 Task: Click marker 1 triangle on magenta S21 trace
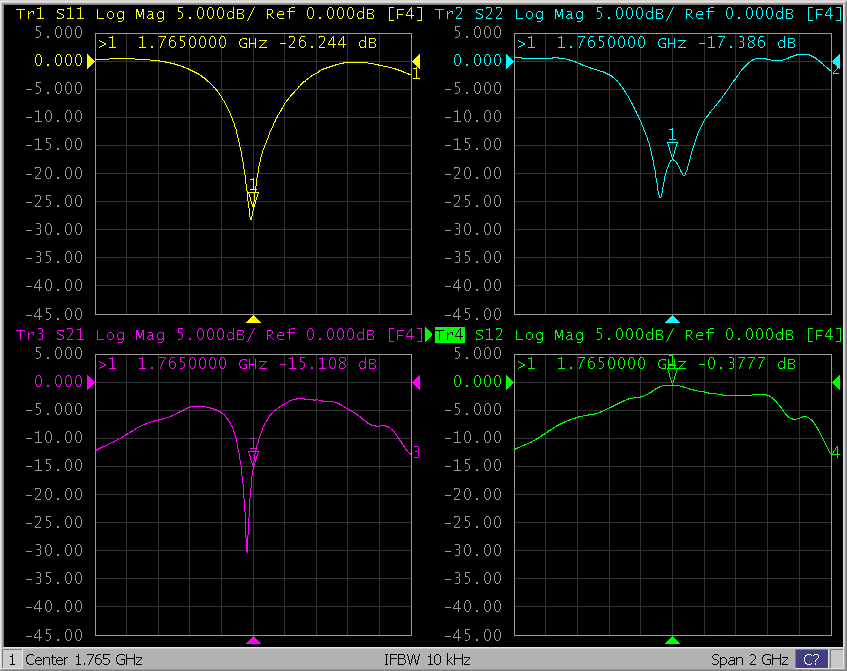tap(254, 457)
